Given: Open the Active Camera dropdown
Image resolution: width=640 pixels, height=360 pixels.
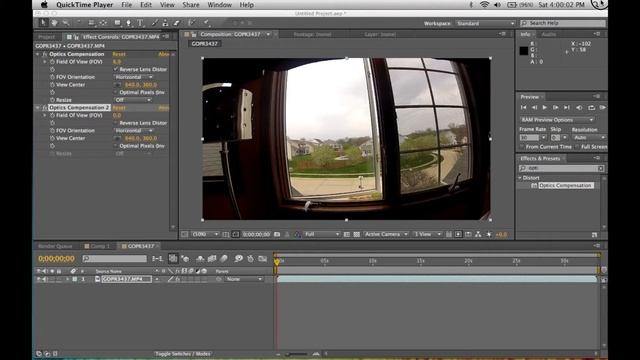Looking at the screenshot, I should point(385,234).
